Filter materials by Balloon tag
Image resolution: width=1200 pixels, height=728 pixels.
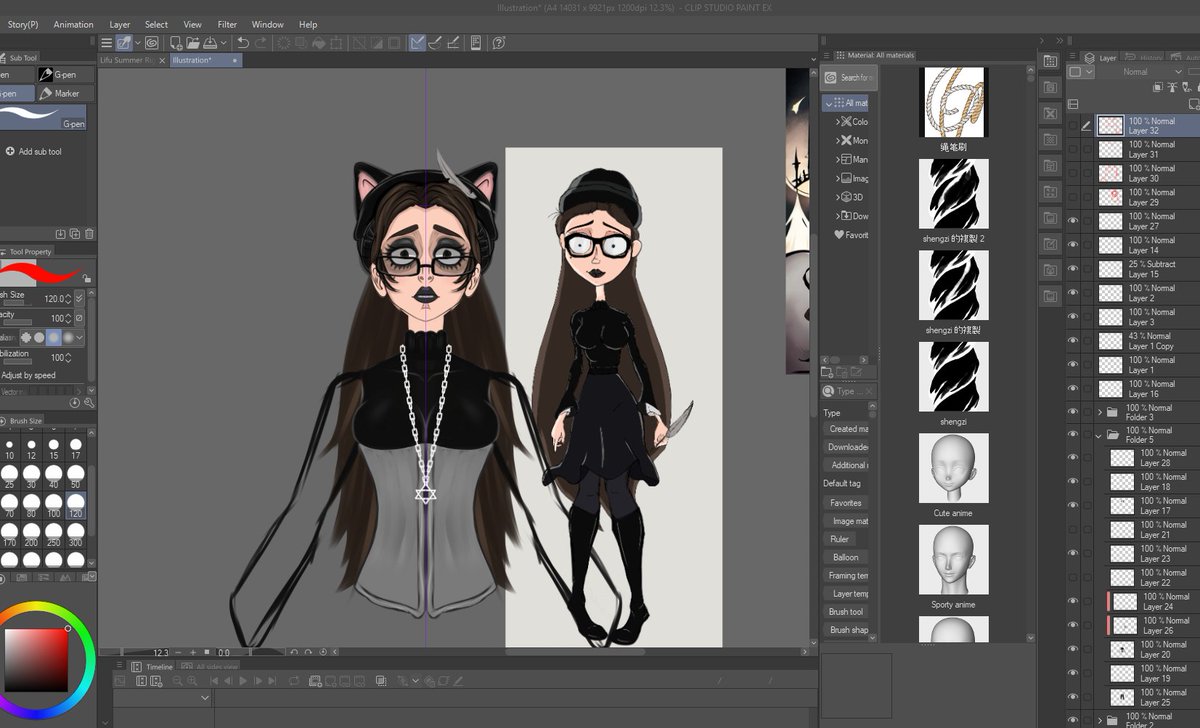click(x=845, y=557)
